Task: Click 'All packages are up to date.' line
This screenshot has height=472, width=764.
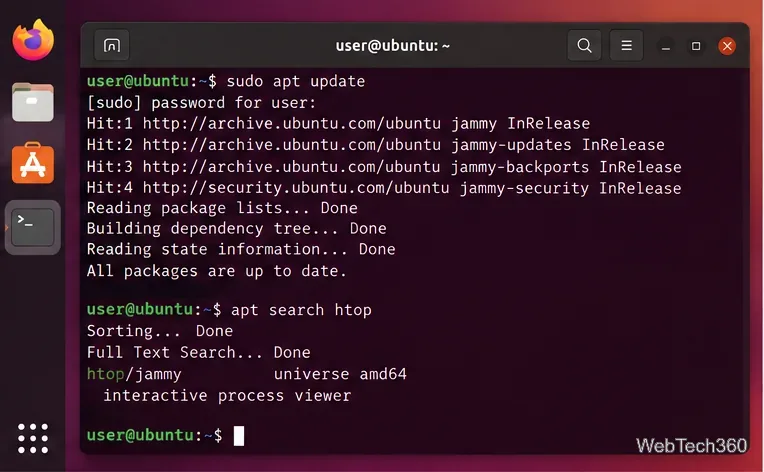Action: point(217,271)
